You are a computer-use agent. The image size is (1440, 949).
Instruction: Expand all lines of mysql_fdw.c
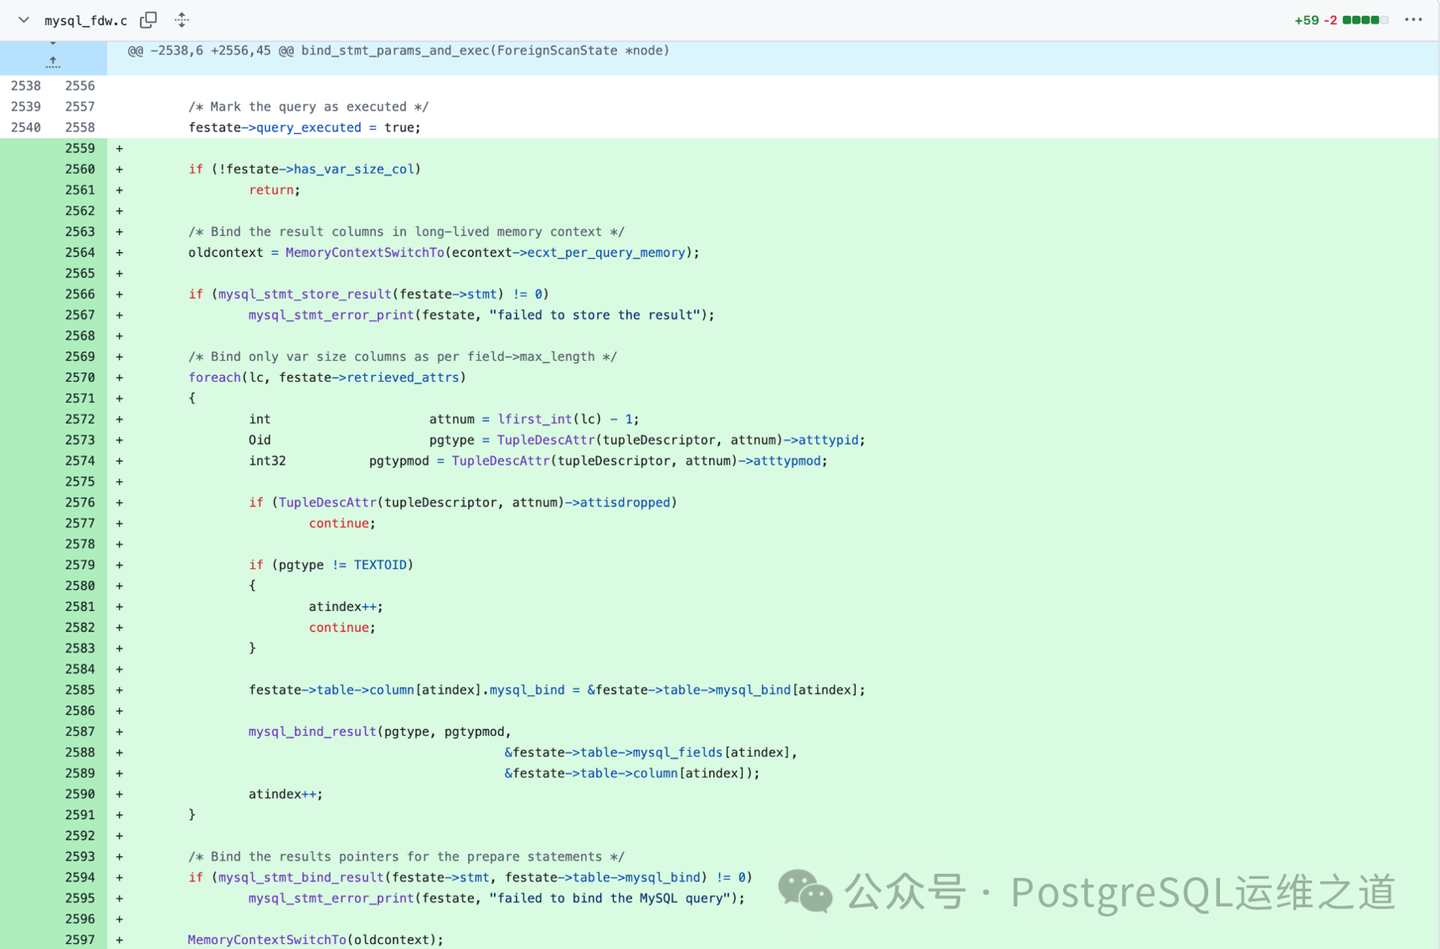pyautogui.click(x=181, y=20)
